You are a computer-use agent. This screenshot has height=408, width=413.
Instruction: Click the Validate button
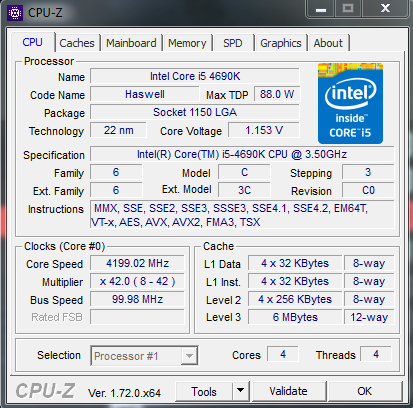(x=289, y=391)
